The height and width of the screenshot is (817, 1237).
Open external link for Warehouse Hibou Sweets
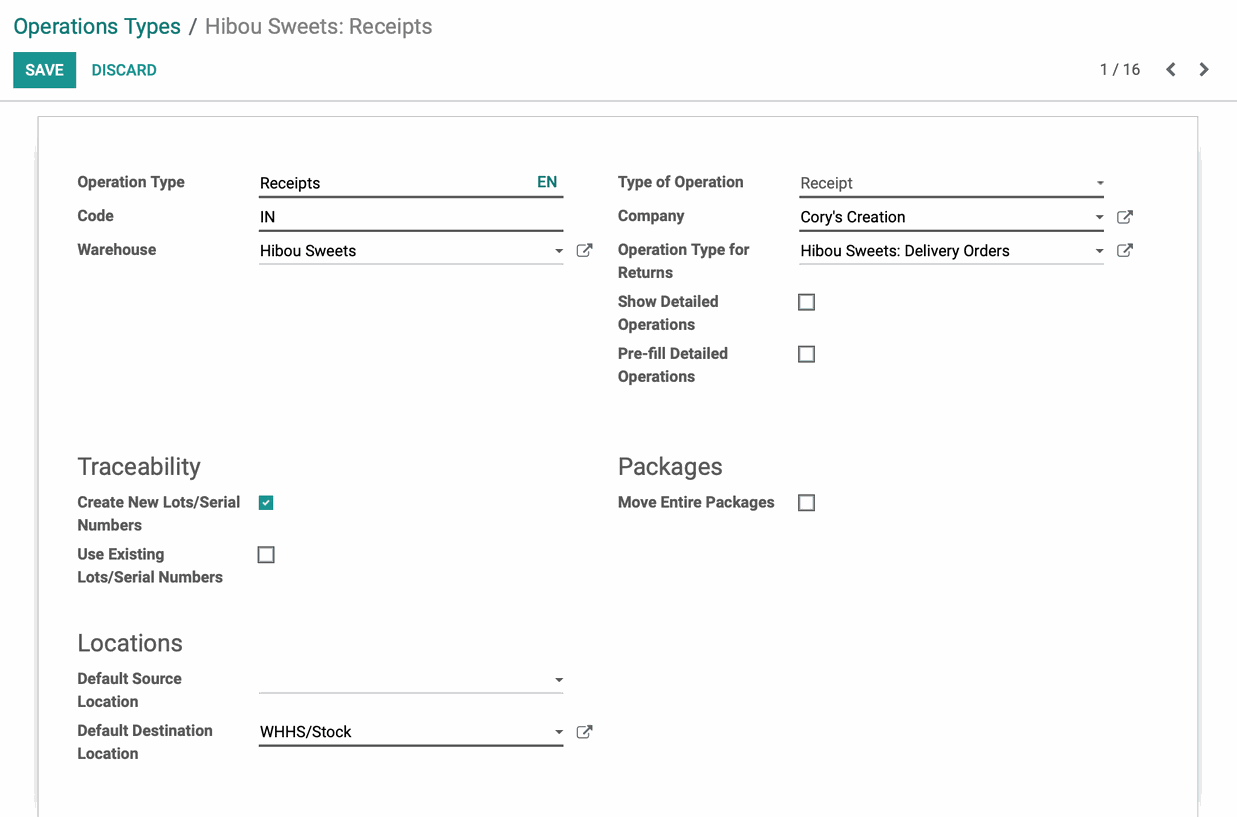(585, 251)
